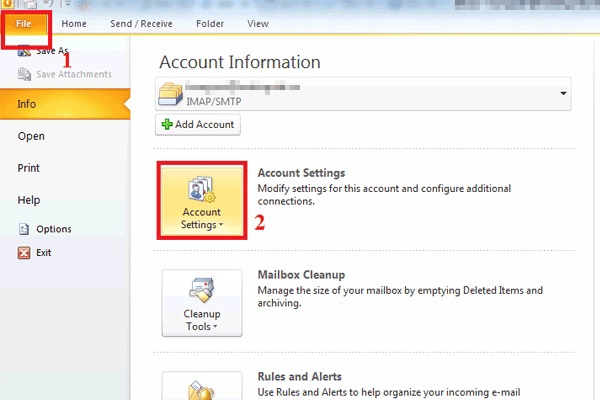
Task: Click the Cleanup Tools envelope-brush icon
Action: point(202,291)
